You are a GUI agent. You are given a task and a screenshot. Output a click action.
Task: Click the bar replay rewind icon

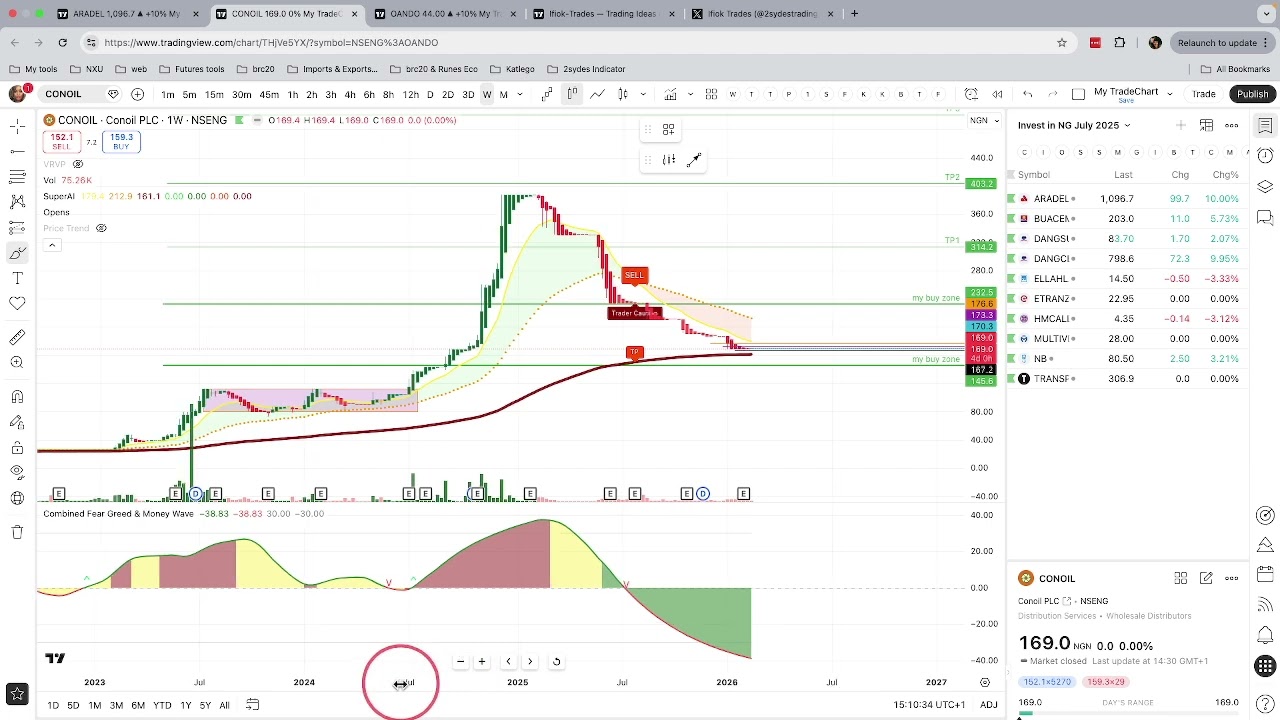pos(997,94)
